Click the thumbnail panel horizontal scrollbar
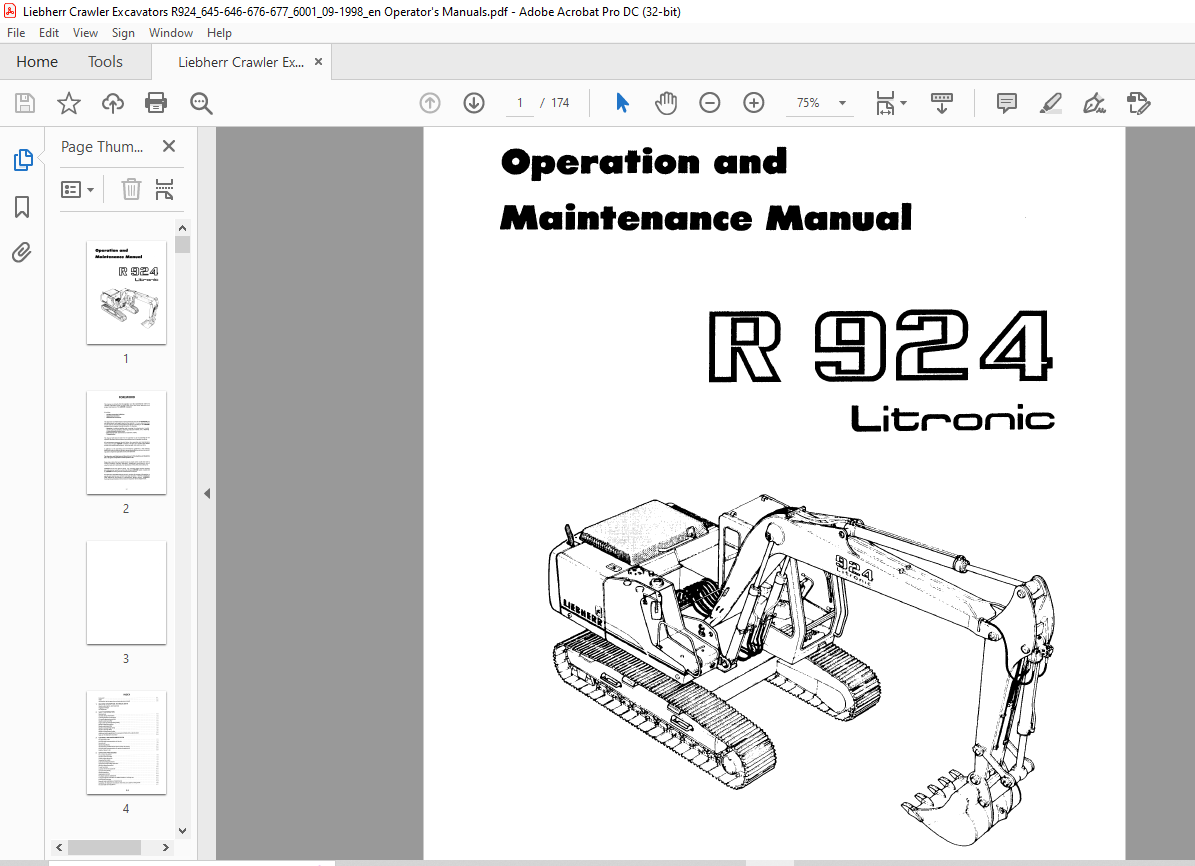 (104, 847)
